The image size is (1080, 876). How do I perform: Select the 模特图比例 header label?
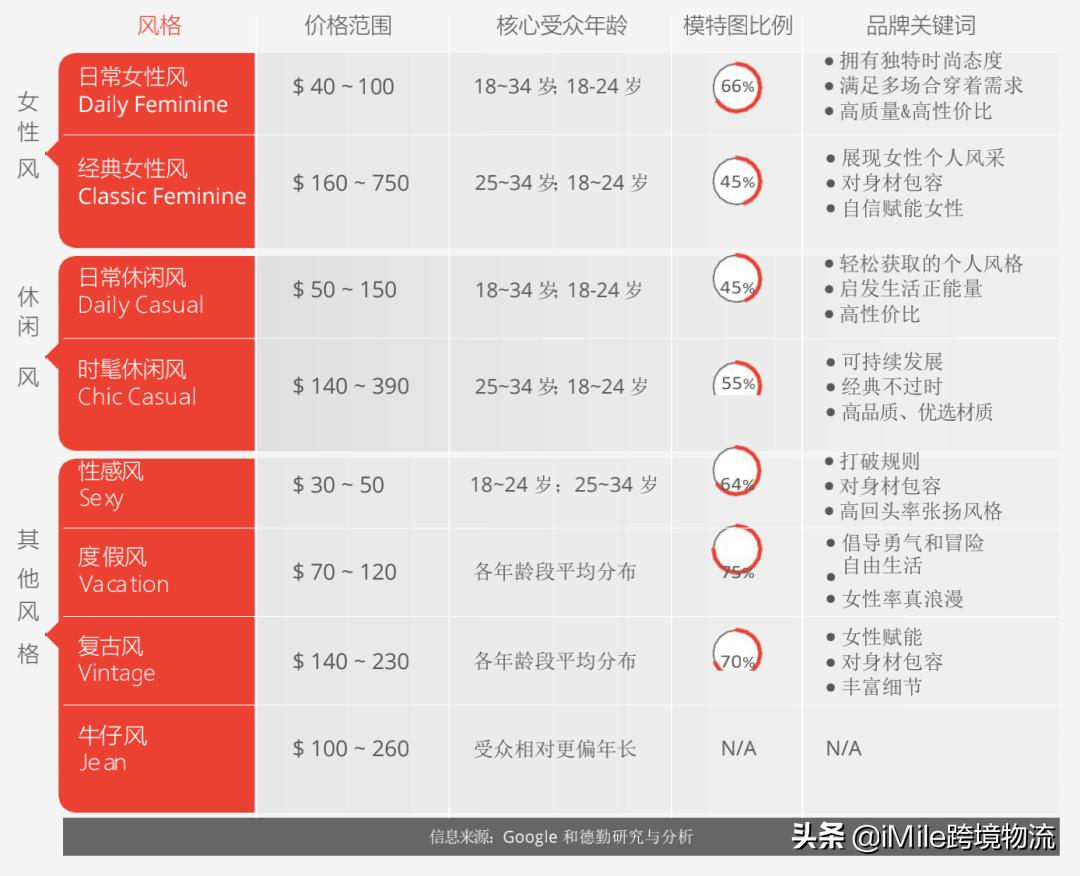click(737, 26)
